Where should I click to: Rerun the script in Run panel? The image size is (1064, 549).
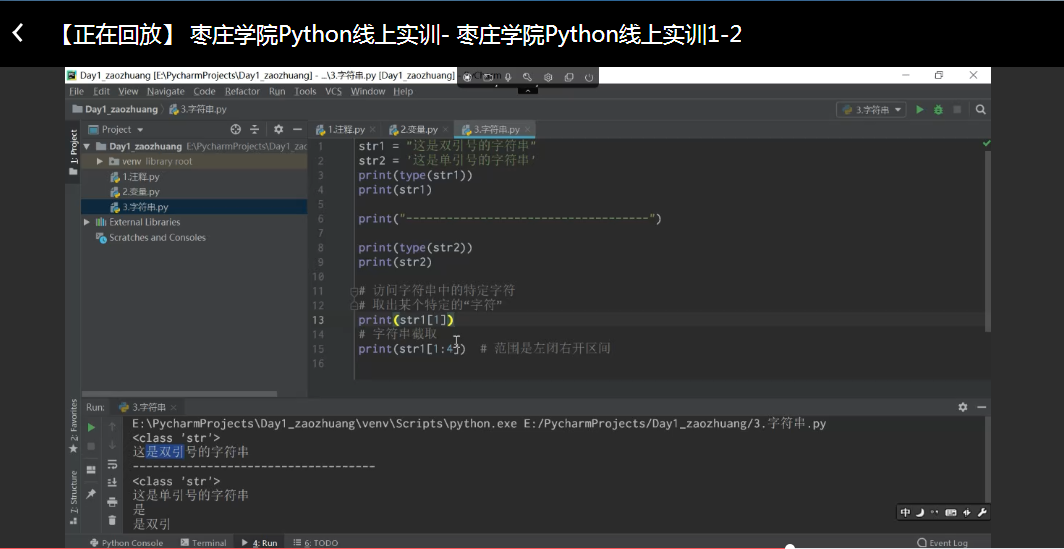[92, 427]
